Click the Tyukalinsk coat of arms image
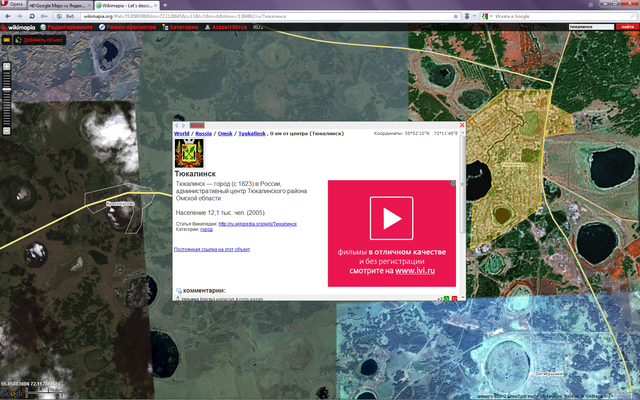Image resolution: width=640 pixels, height=400 pixels. pyautogui.click(x=187, y=155)
